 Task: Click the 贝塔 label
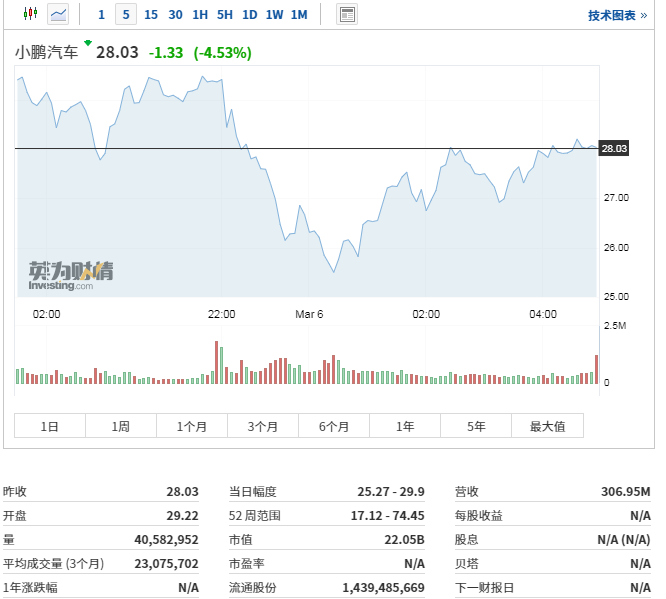point(467,564)
